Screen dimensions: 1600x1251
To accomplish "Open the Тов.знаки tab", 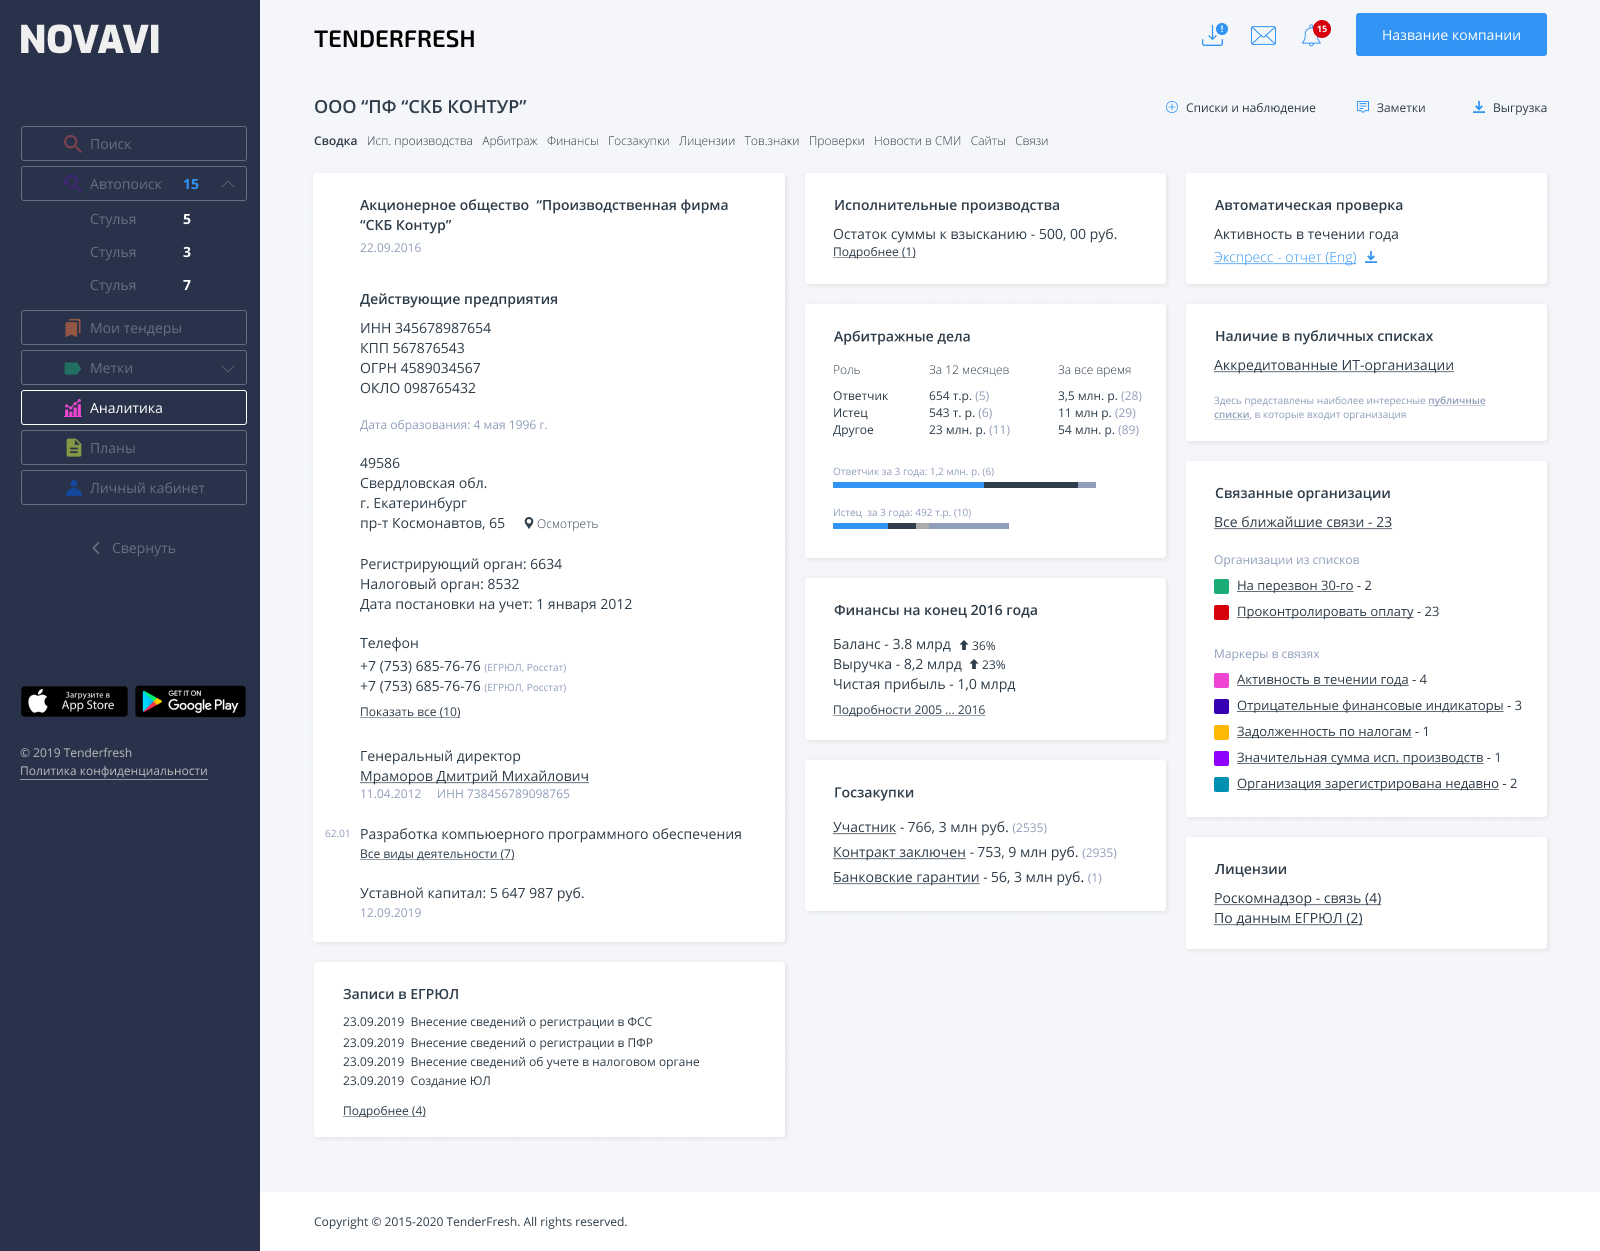I will [772, 141].
